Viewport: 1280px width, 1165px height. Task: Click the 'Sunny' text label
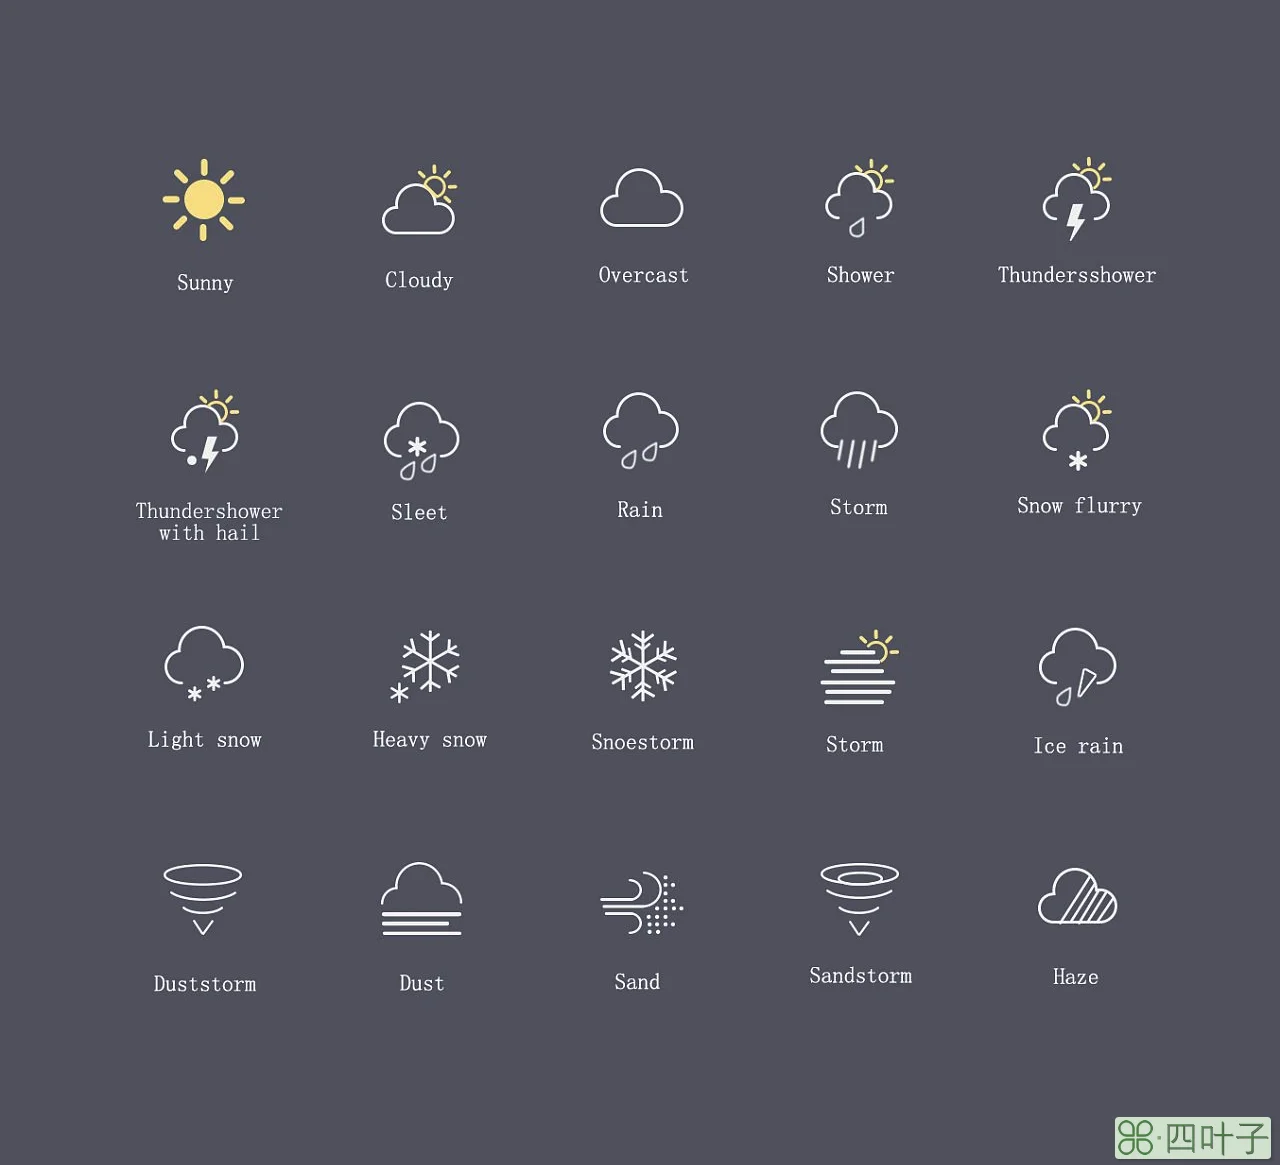pos(205,283)
